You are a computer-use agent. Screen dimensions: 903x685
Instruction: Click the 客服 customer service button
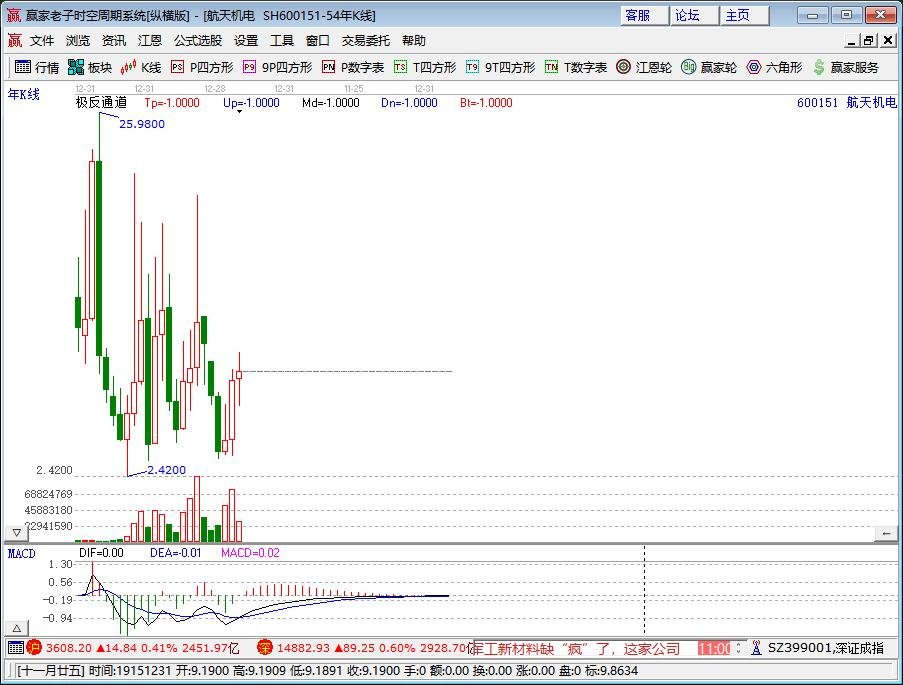[x=644, y=15]
